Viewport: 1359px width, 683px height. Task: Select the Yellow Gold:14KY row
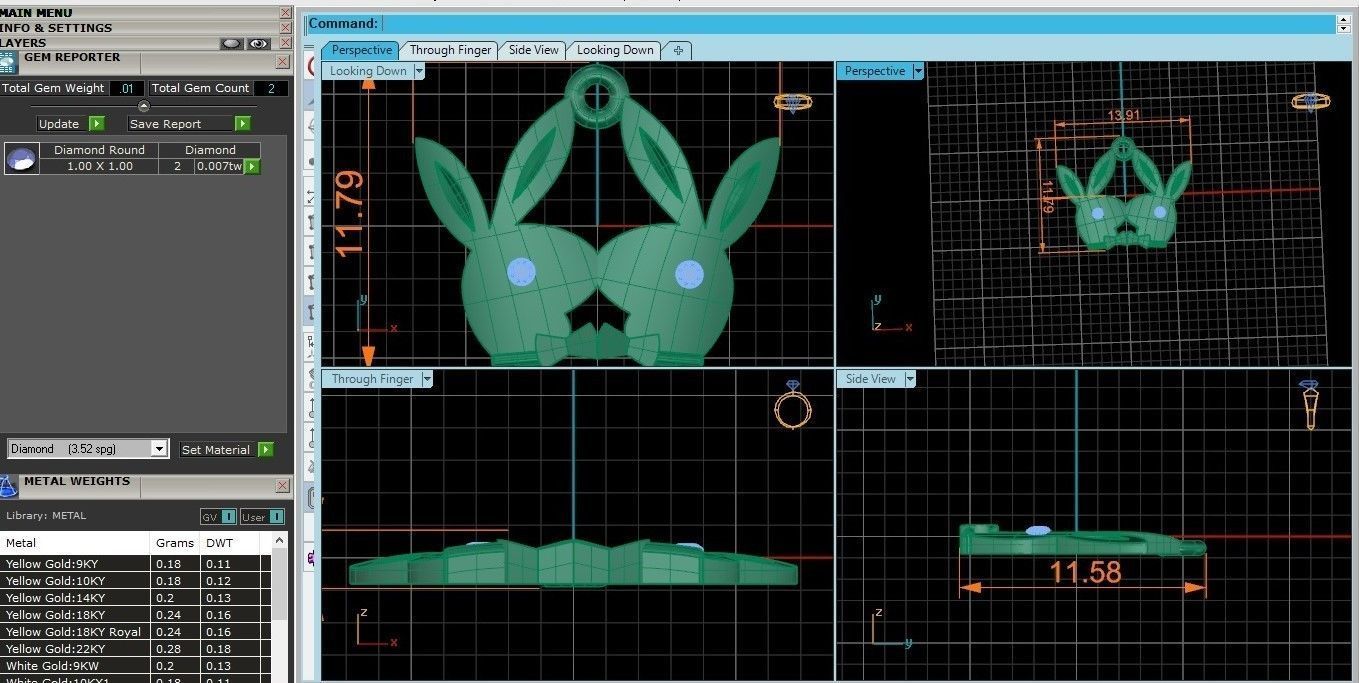tap(135, 598)
